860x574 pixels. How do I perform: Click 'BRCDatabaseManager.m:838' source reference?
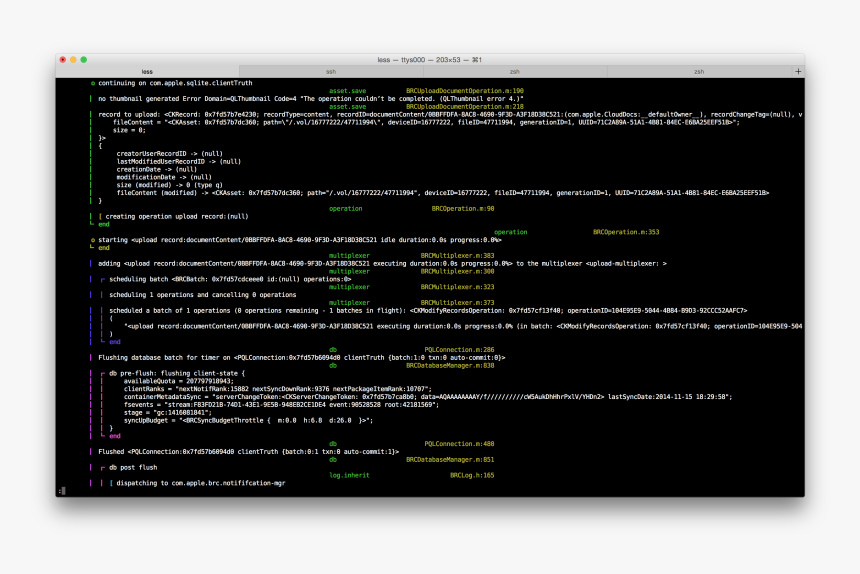pyautogui.click(x=450, y=366)
